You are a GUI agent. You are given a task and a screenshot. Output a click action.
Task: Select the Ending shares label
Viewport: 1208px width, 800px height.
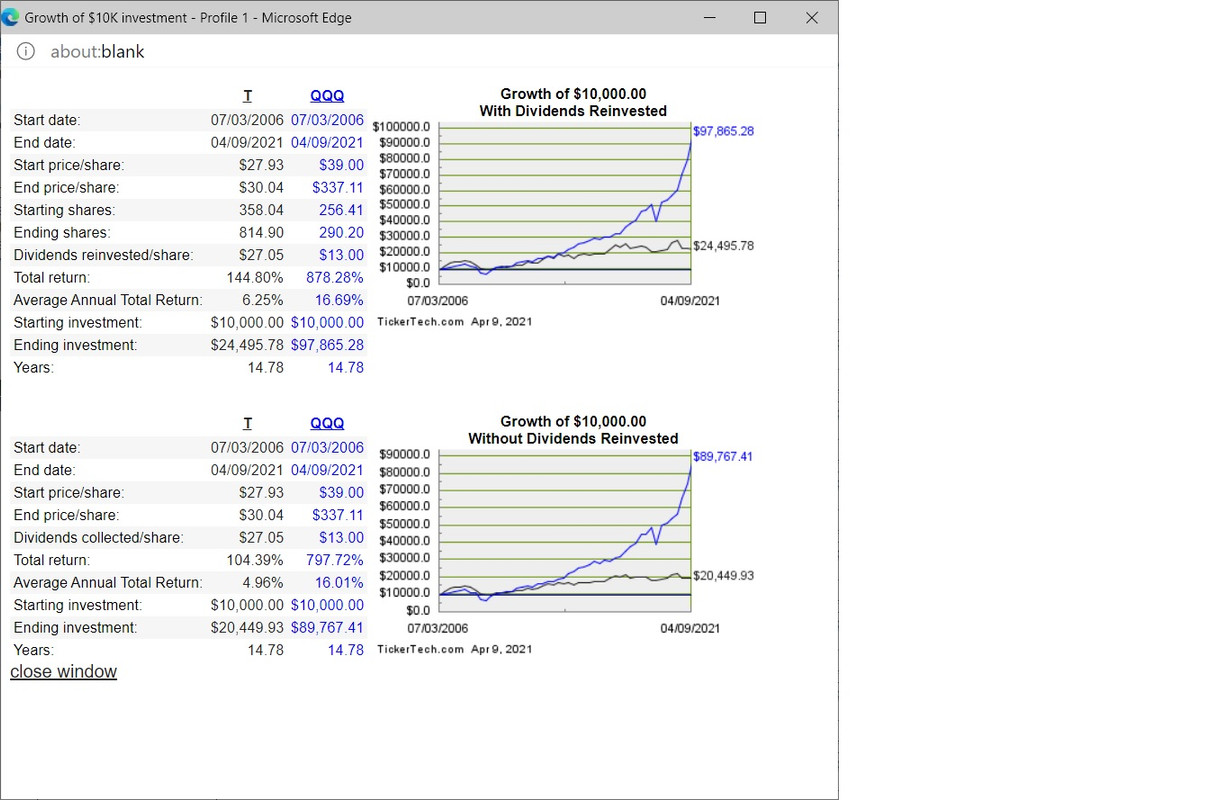pos(61,232)
